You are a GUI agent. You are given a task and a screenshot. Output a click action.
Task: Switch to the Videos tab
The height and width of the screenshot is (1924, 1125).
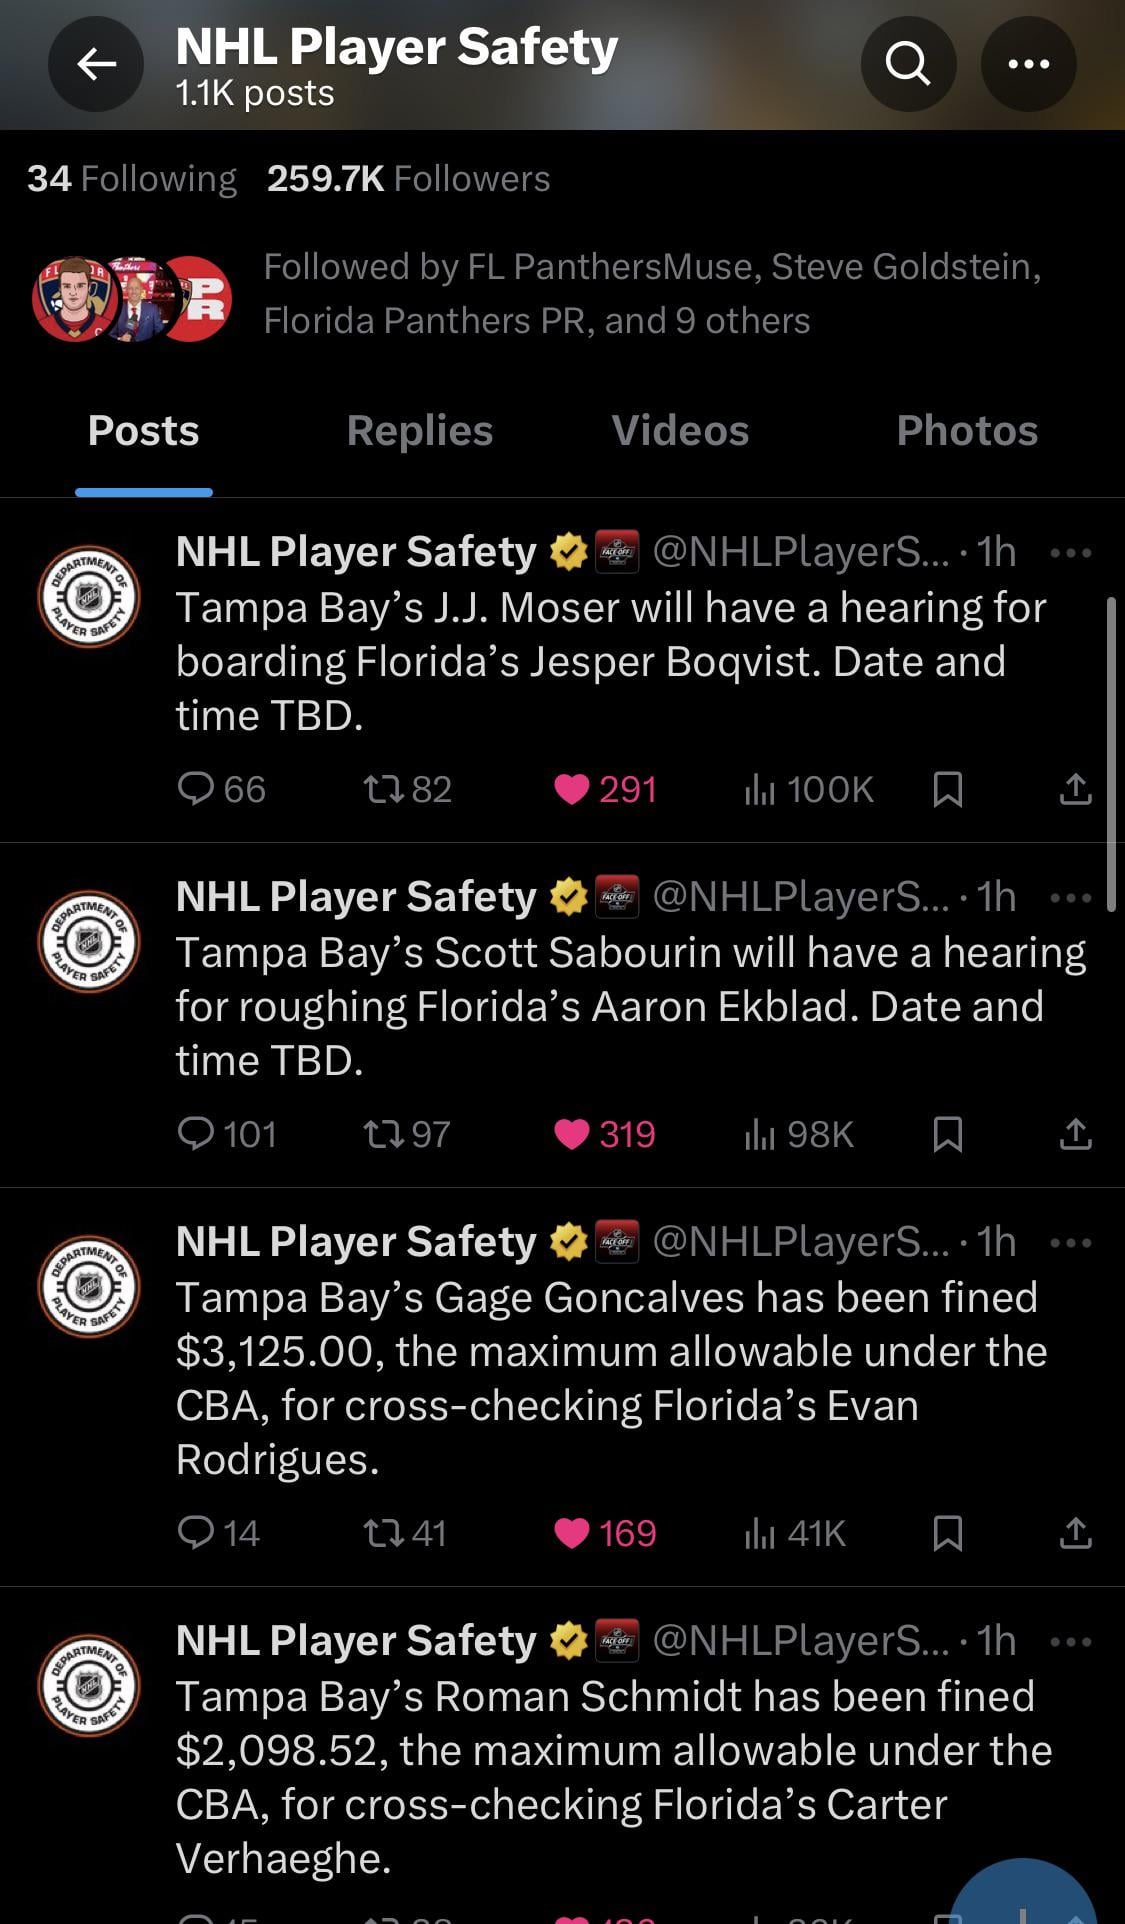[x=680, y=431]
